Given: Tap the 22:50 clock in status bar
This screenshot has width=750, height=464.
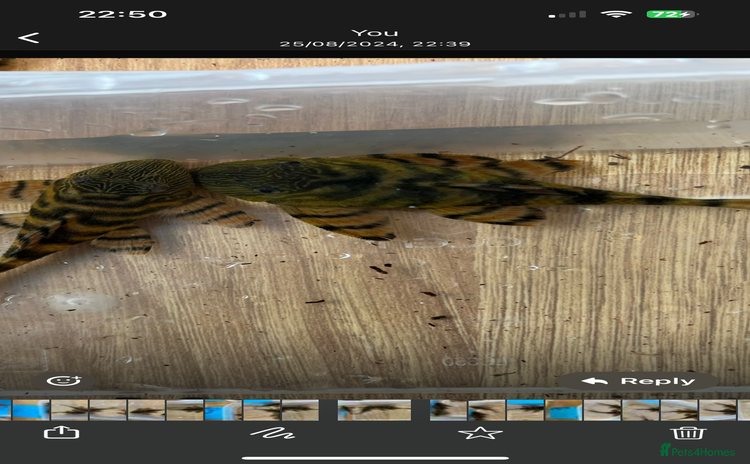Looking at the screenshot, I should coord(123,14).
